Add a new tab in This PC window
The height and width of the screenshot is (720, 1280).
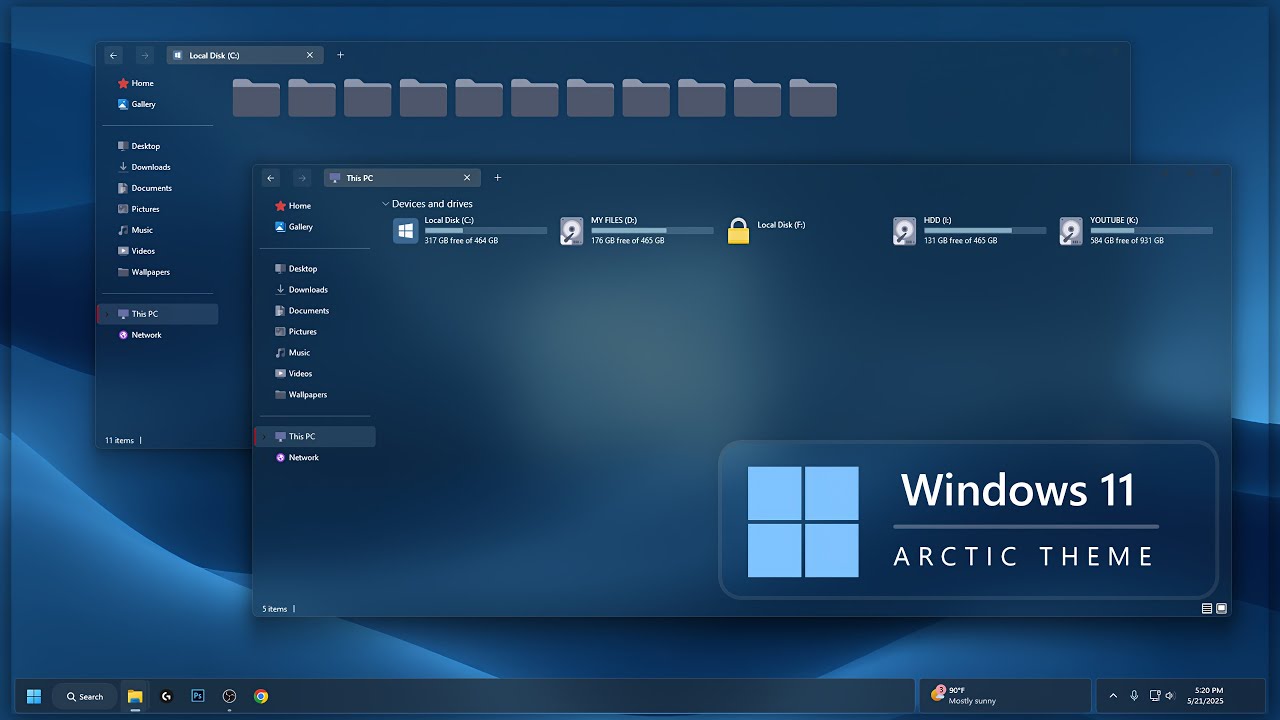tap(498, 178)
